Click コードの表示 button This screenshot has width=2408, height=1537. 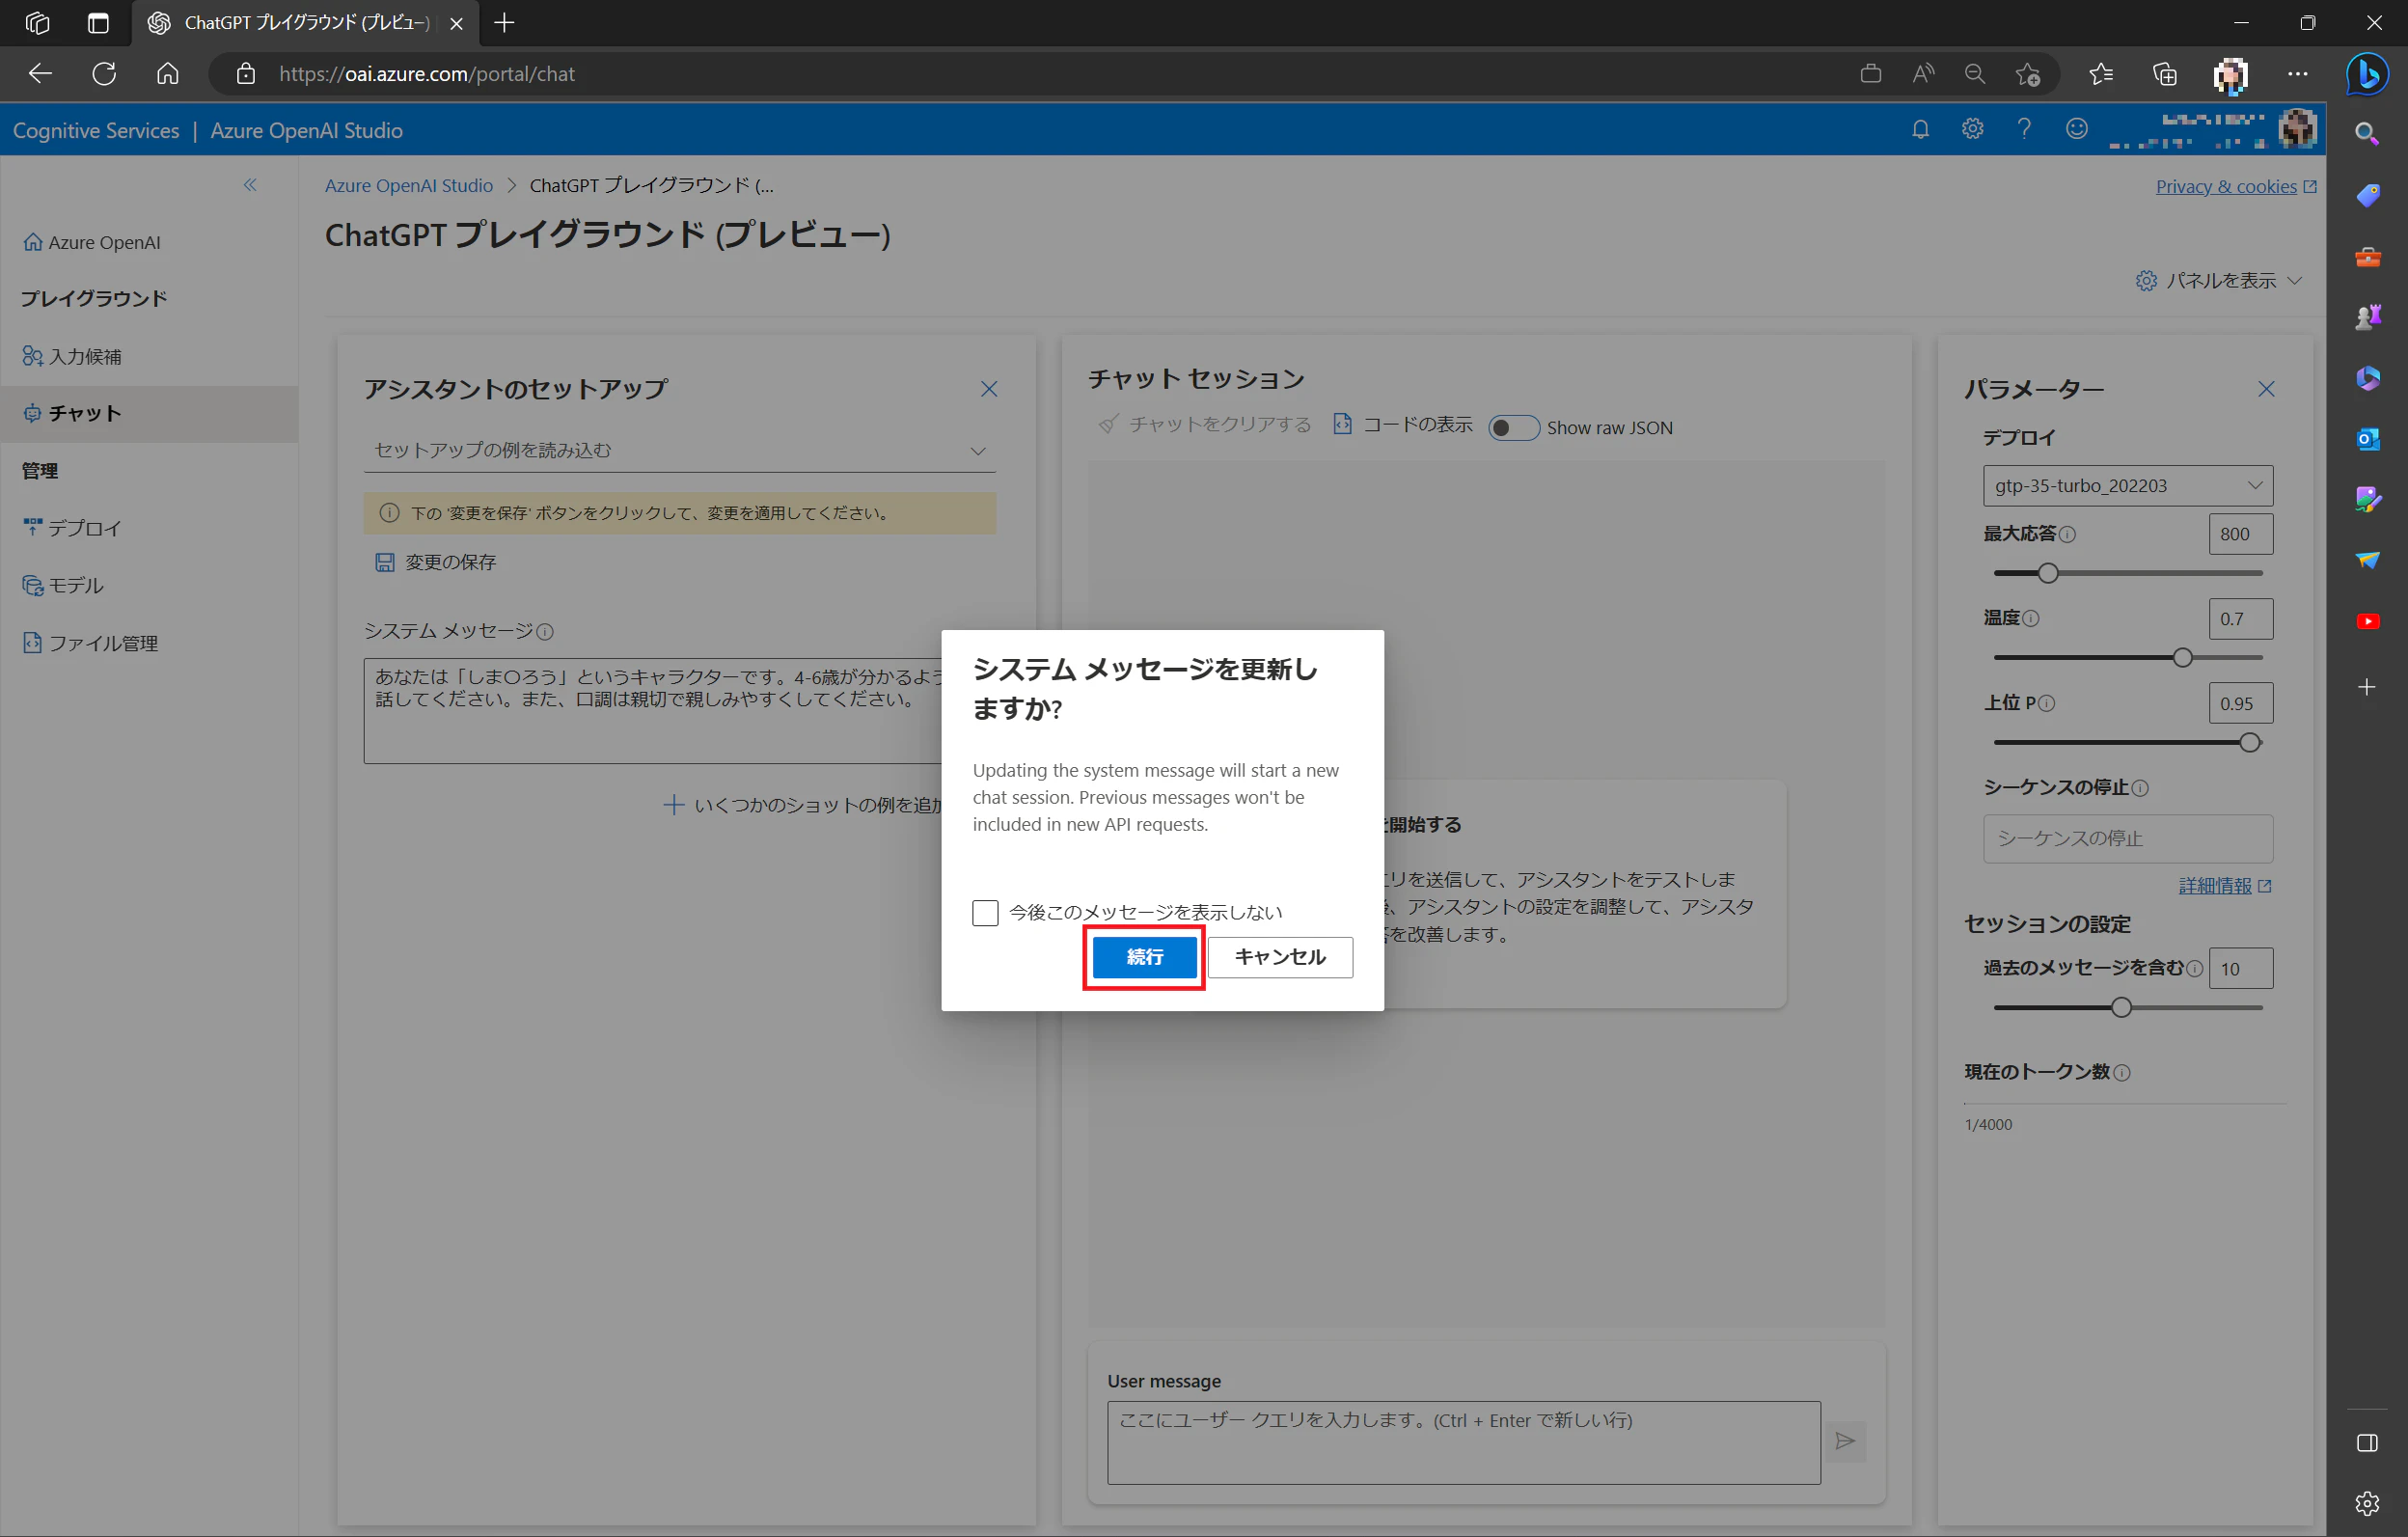pyautogui.click(x=1403, y=425)
